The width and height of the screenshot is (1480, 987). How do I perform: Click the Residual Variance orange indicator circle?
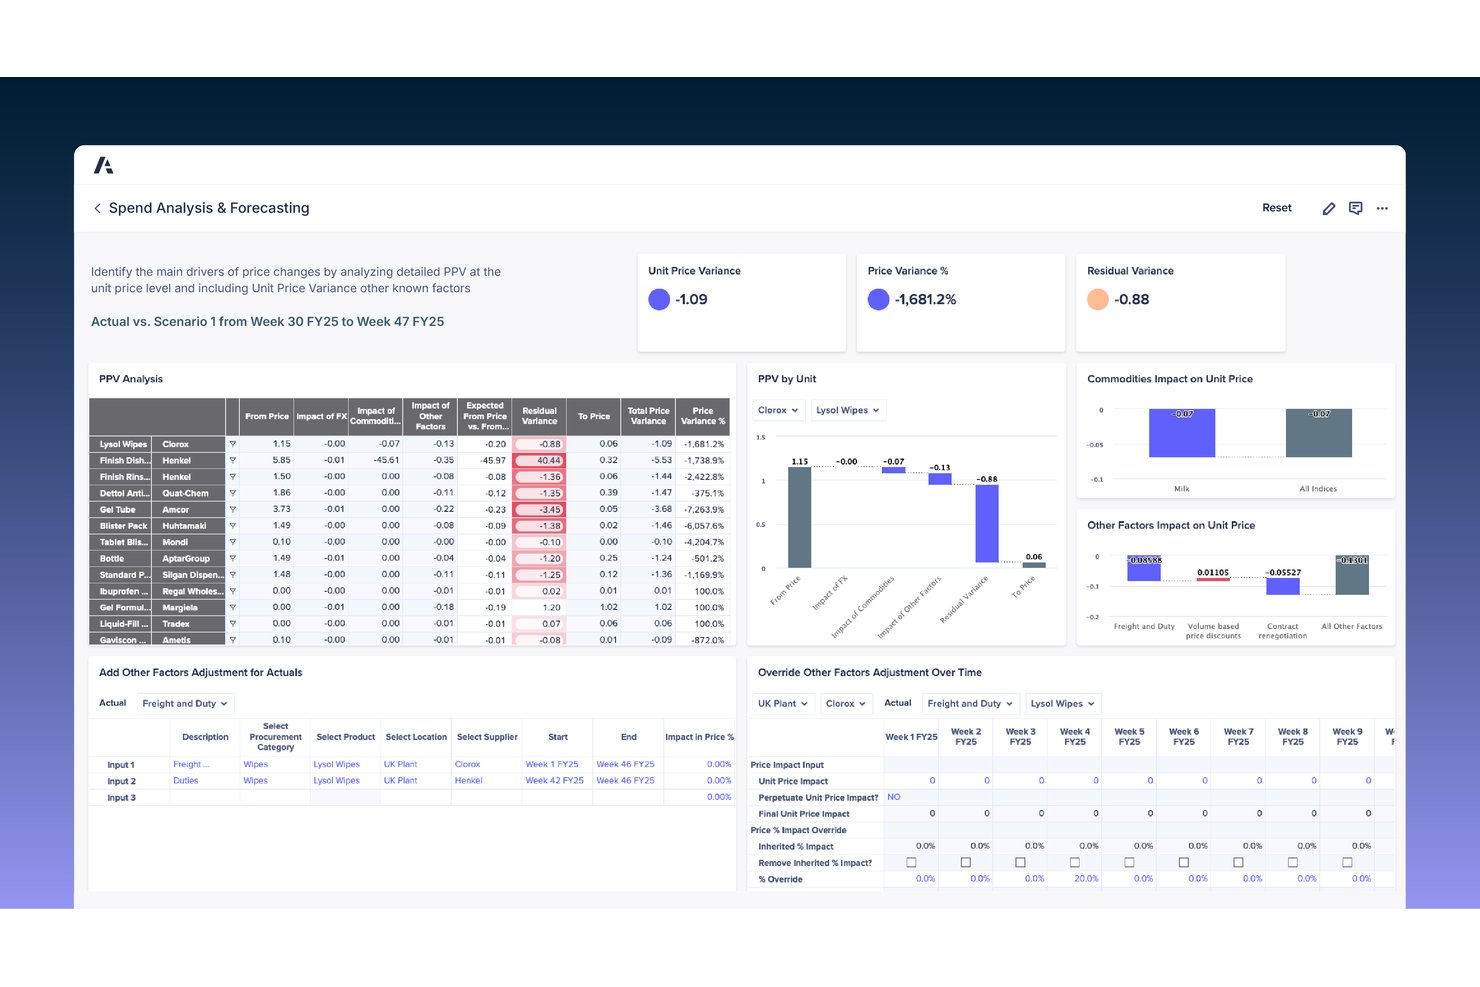point(1098,299)
